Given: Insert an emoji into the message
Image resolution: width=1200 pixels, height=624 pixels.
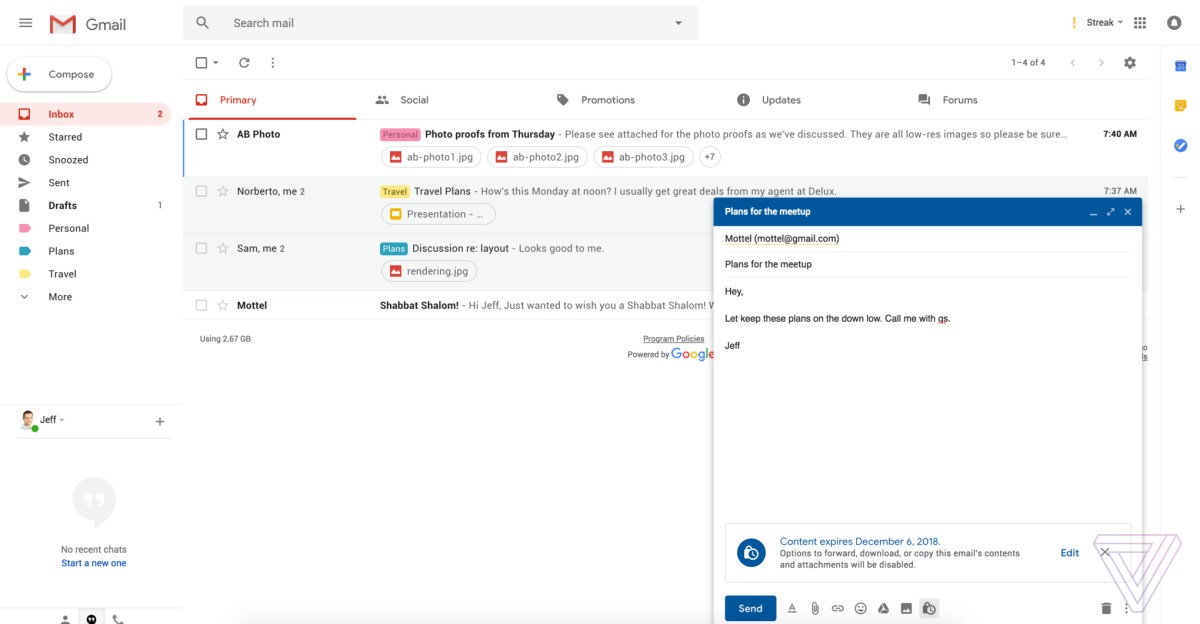Looking at the screenshot, I should 860,608.
